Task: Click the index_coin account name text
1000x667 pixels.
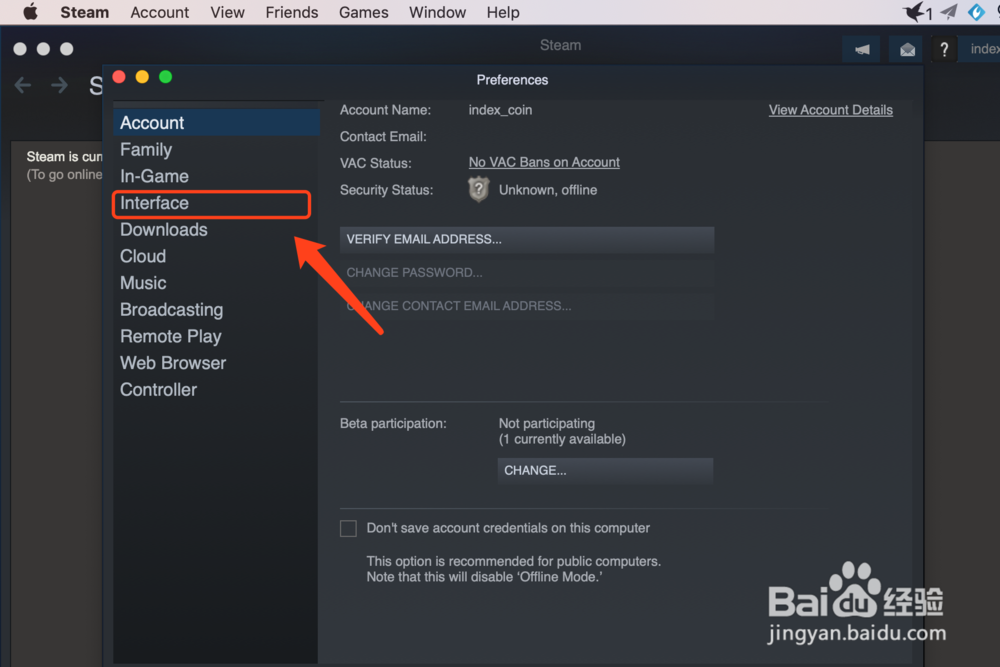Action: (x=500, y=110)
